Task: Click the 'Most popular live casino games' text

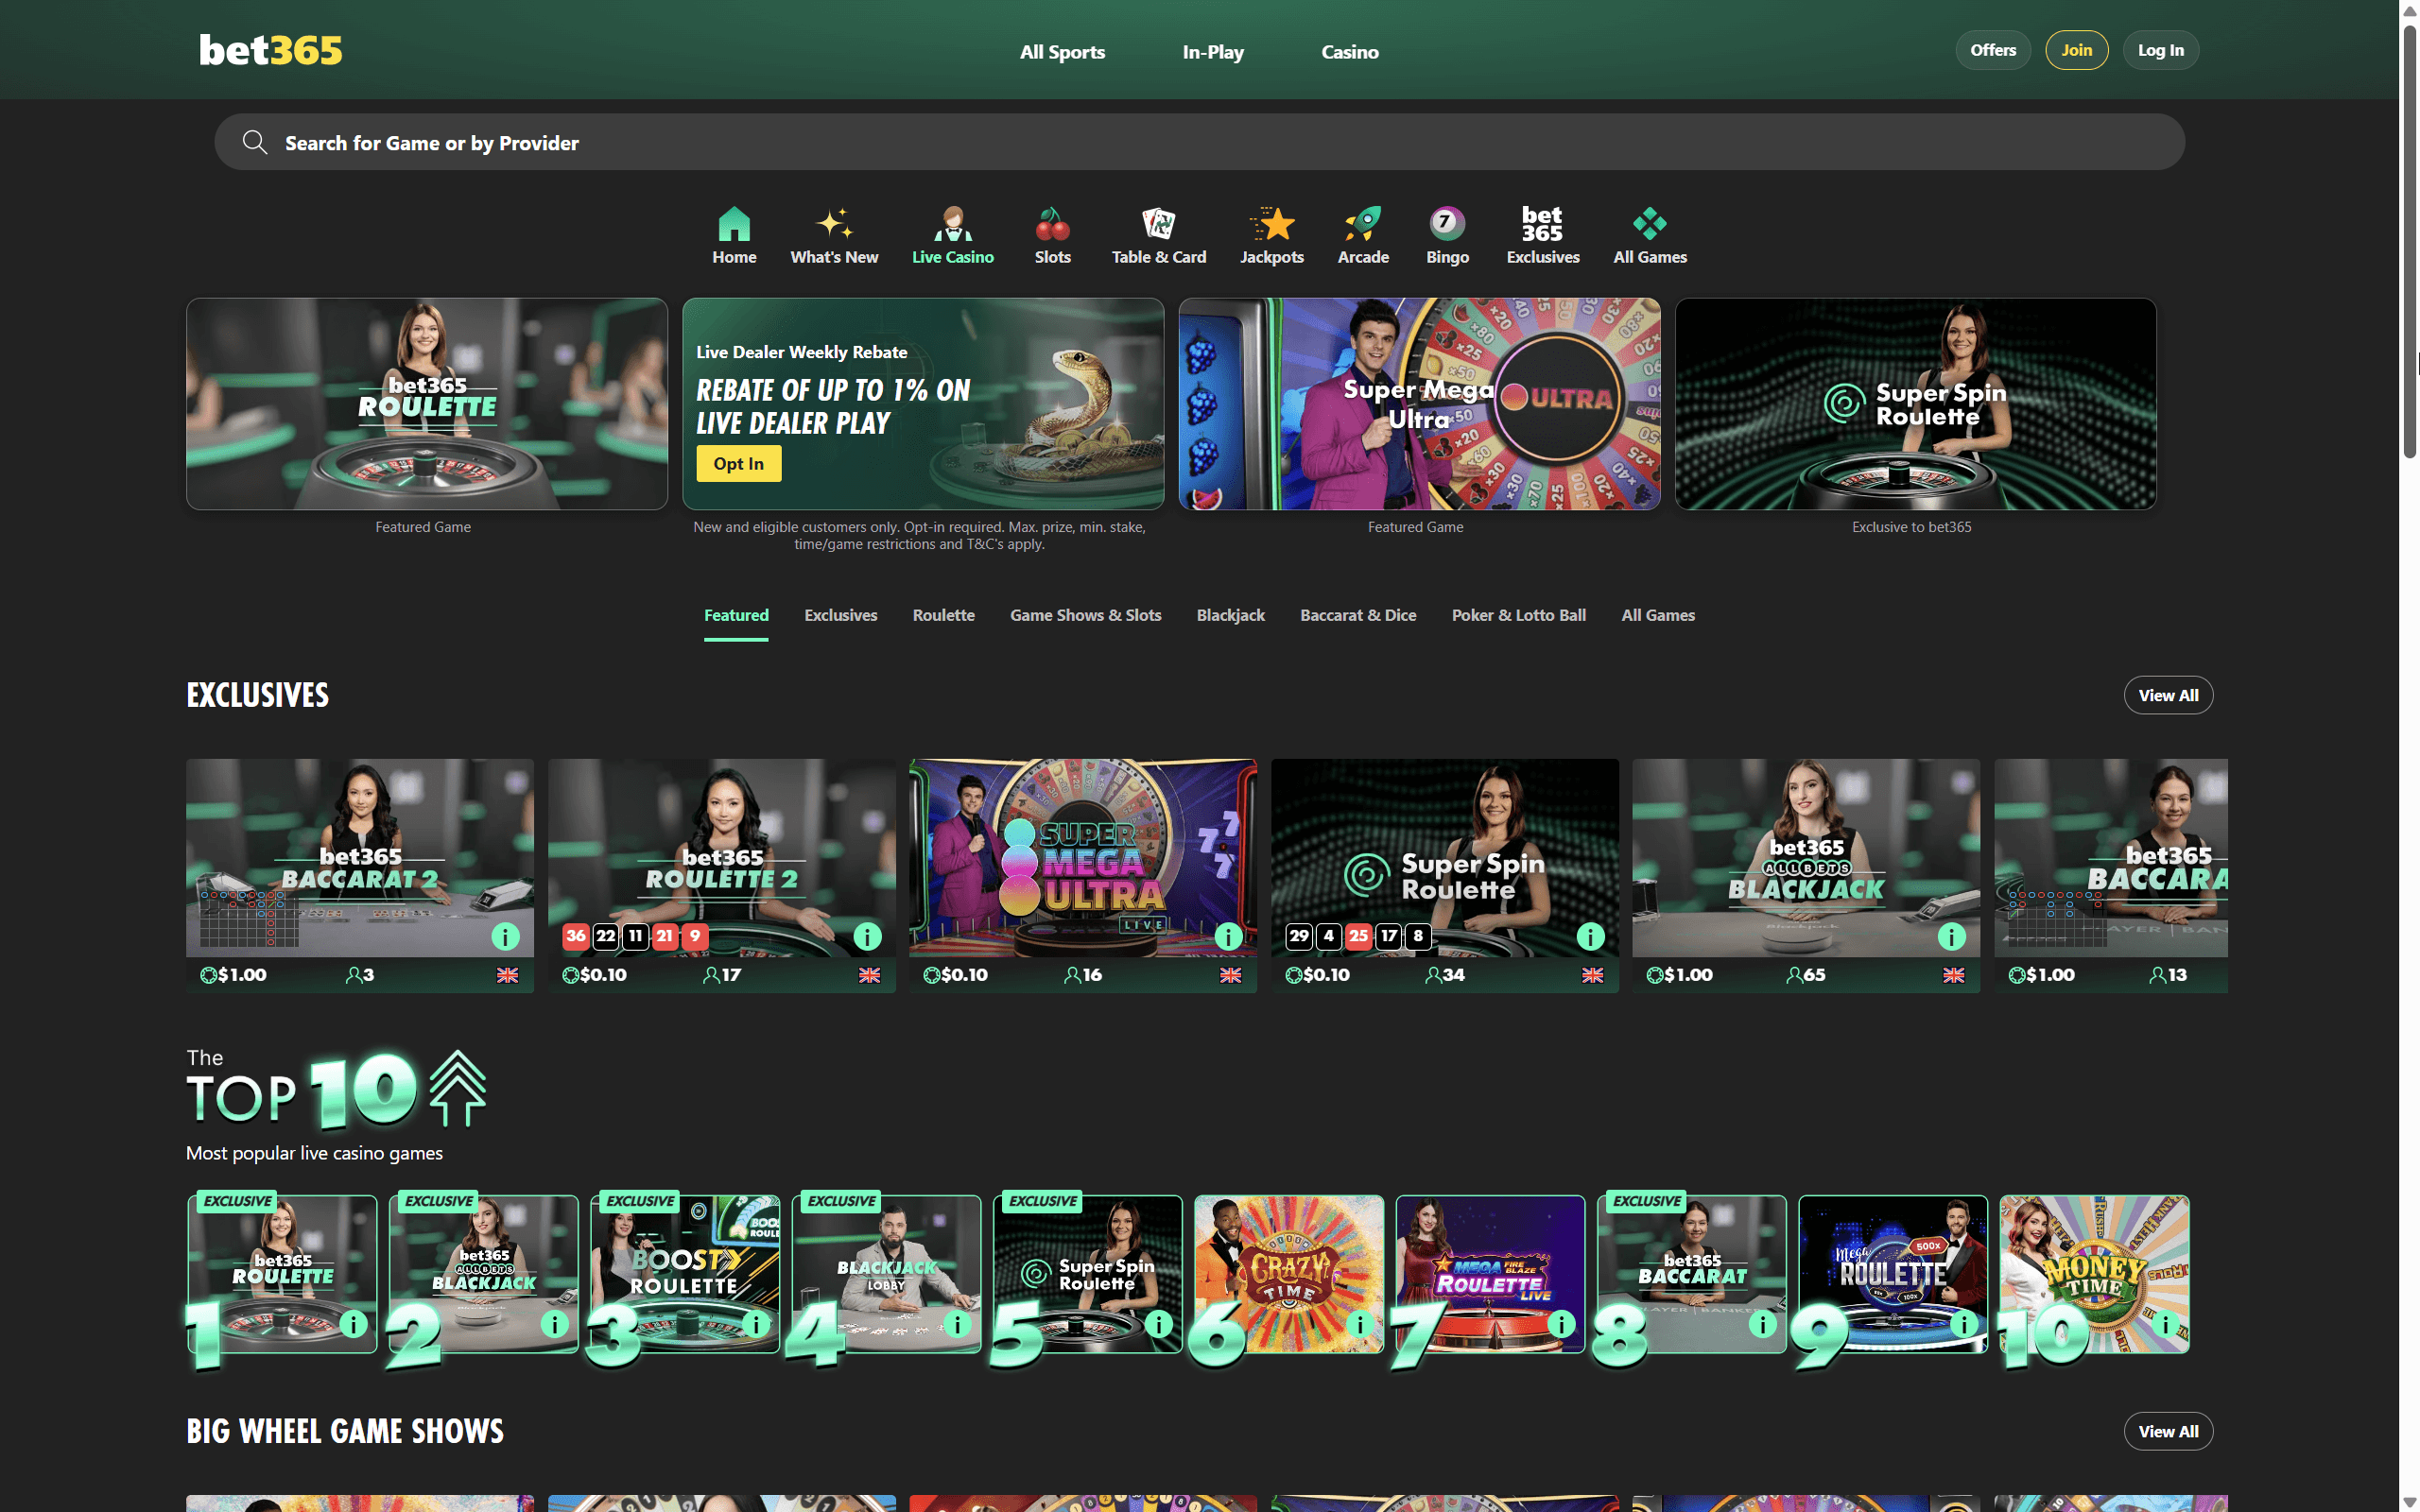Action: click(x=314, y=1153)
